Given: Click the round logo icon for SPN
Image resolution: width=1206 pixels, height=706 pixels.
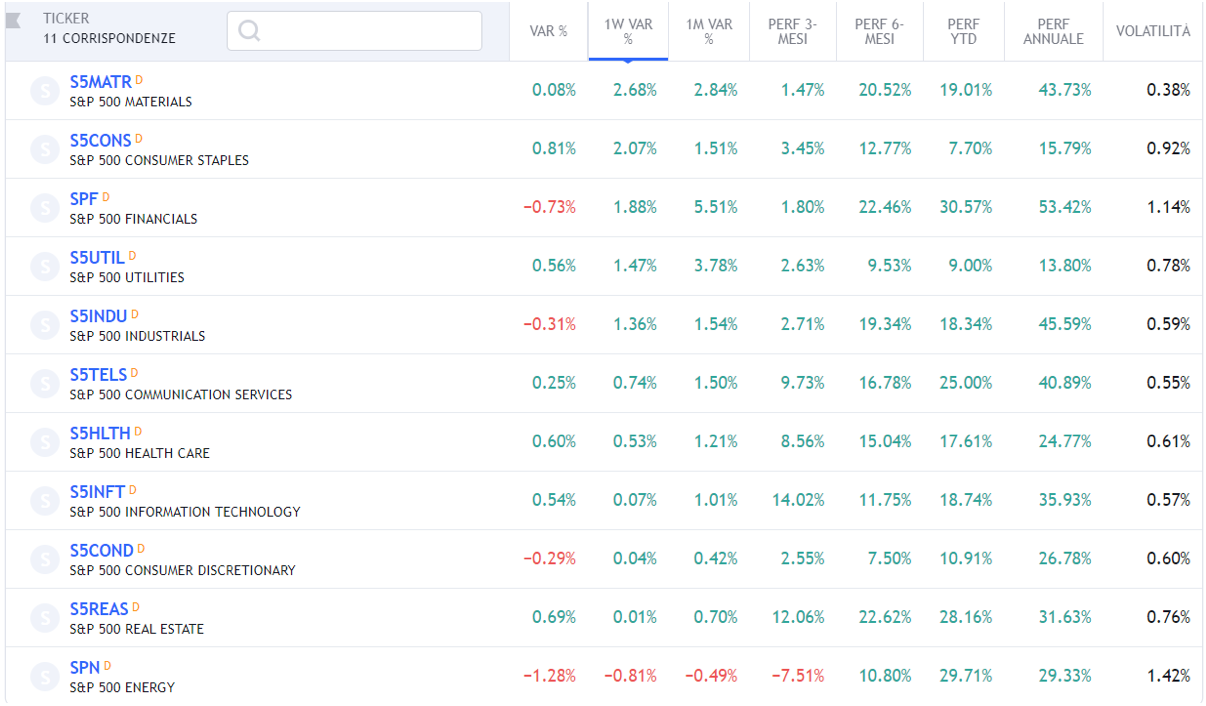Looking at the screenshot, I should [45, 677].
